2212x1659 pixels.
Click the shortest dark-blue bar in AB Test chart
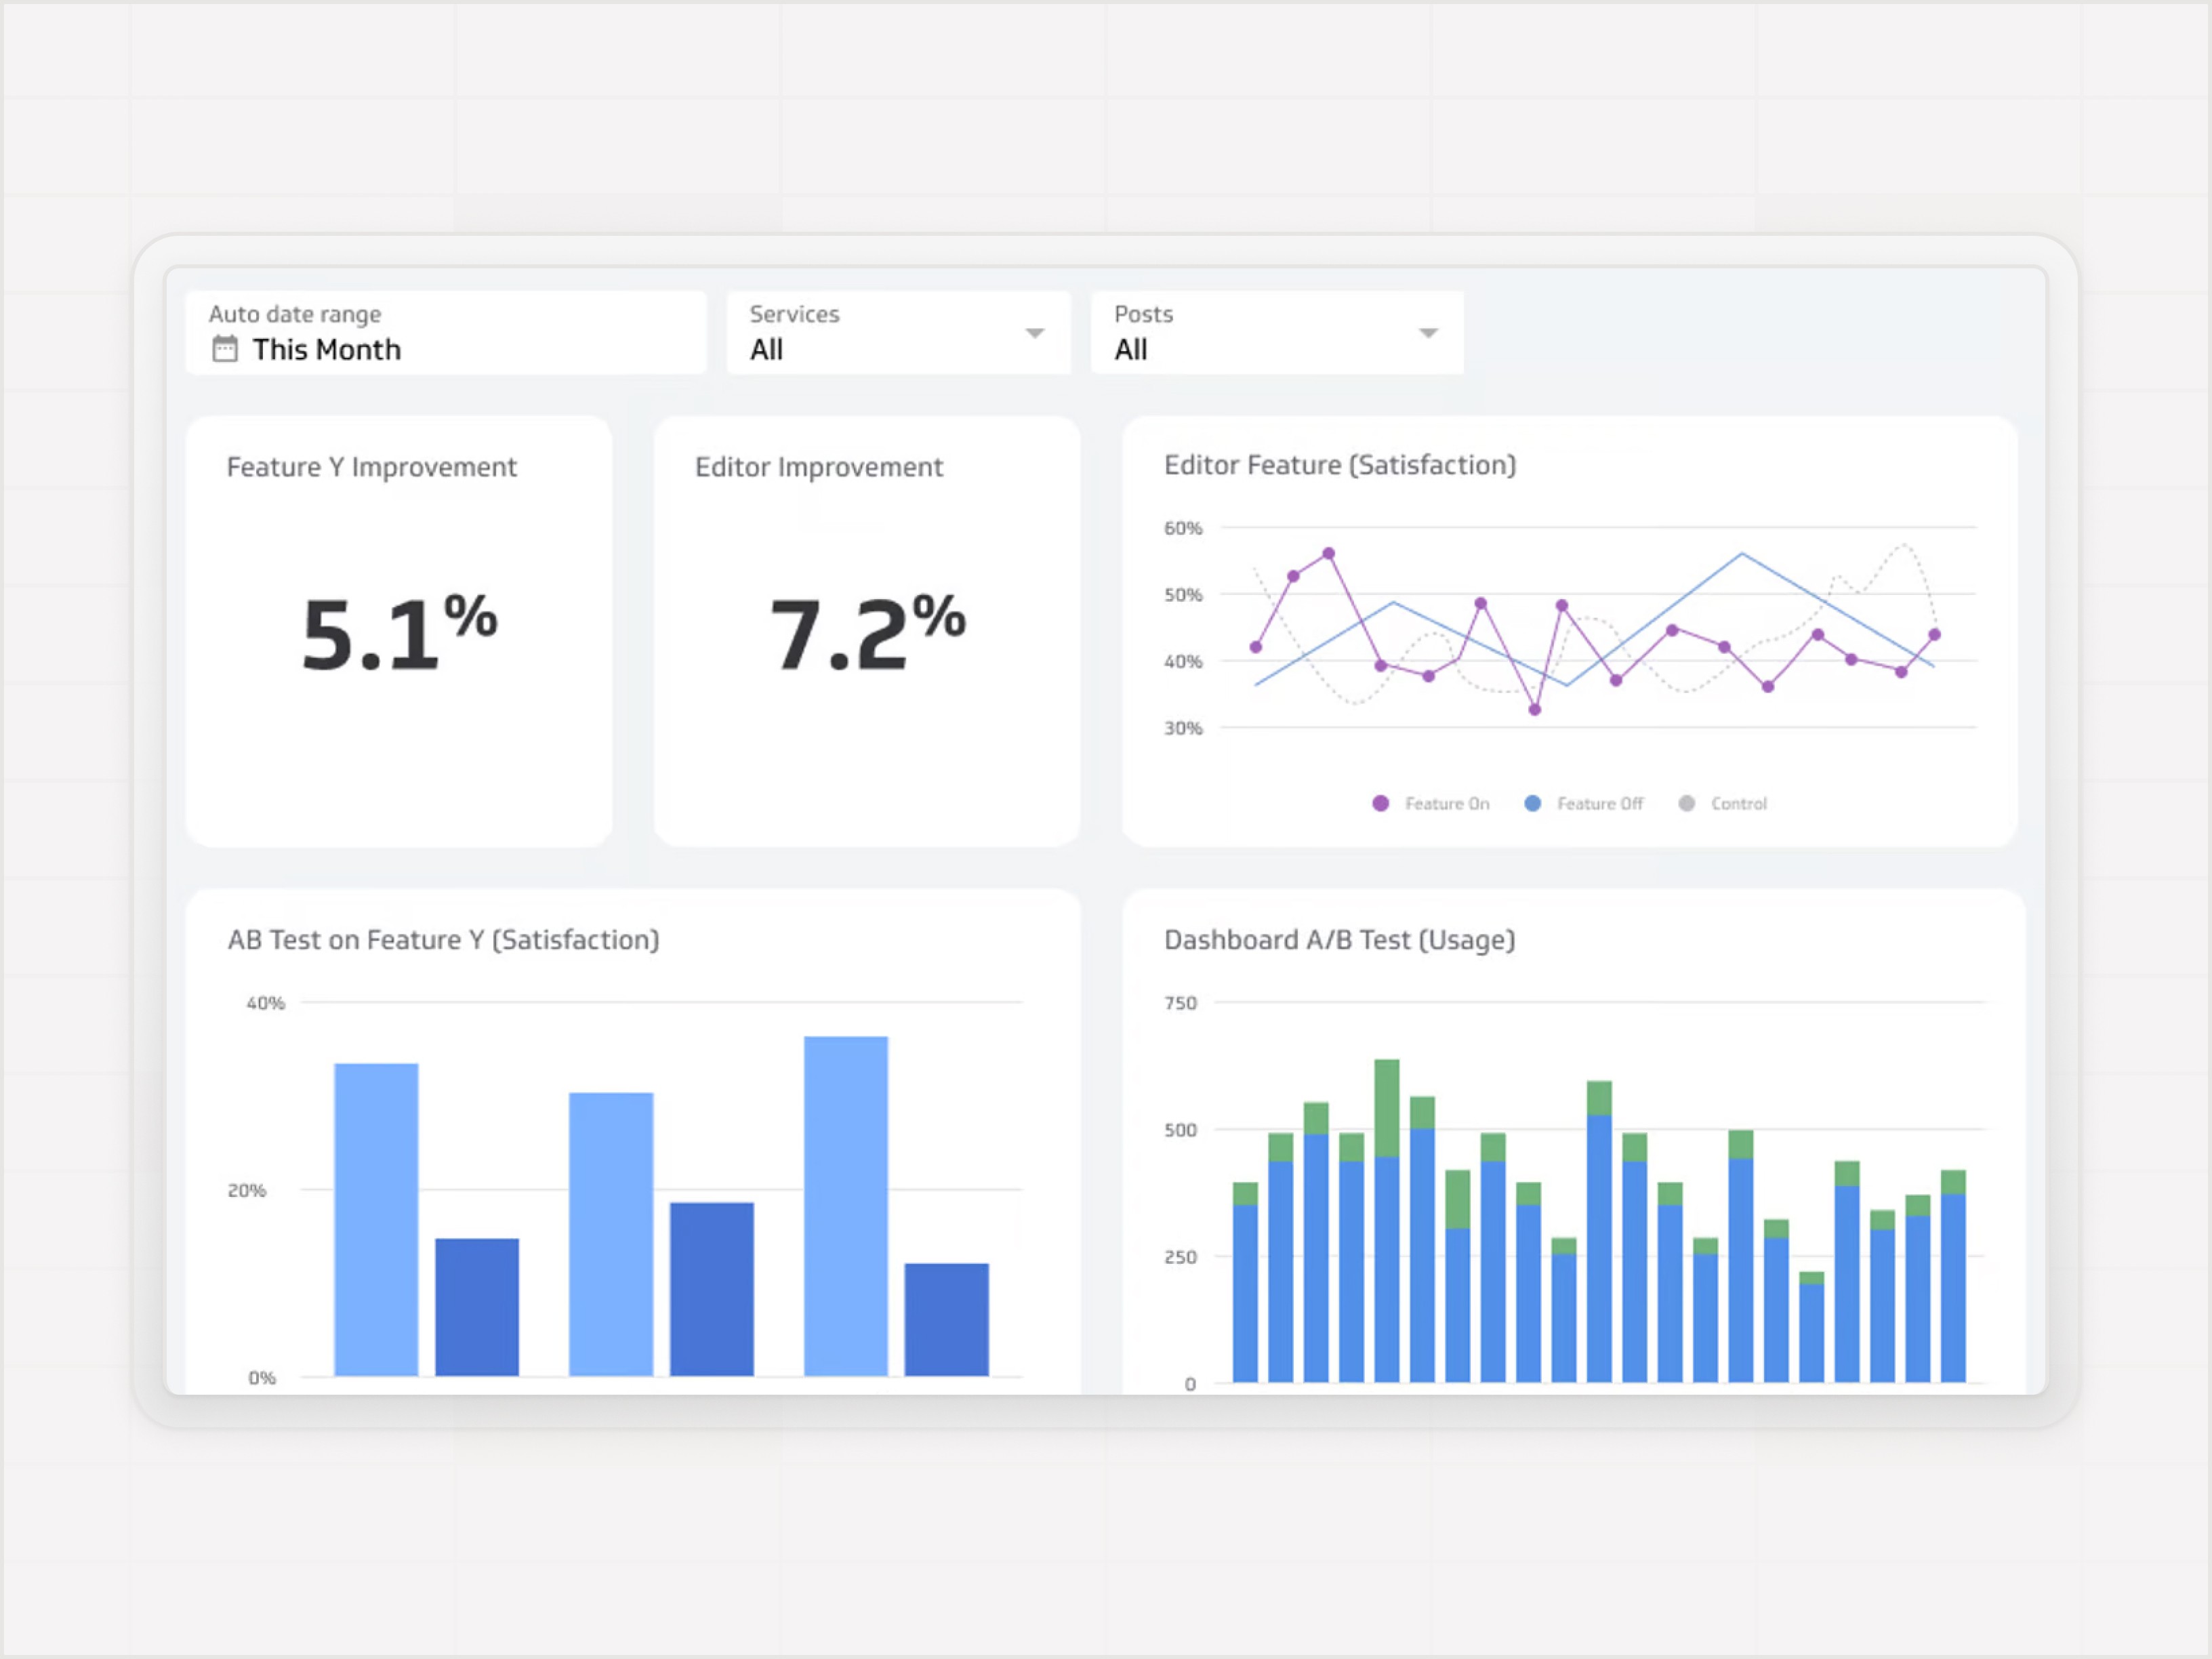(947, 1320)
